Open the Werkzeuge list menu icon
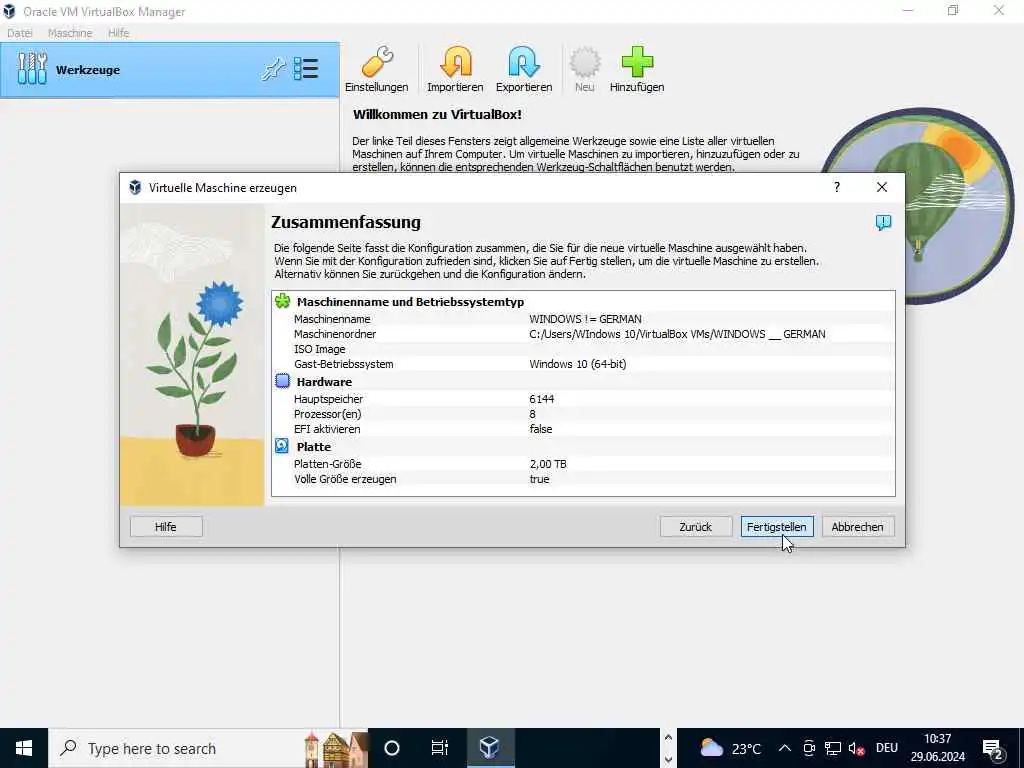Screen dimensions: 1024x768 pos(306,69)
